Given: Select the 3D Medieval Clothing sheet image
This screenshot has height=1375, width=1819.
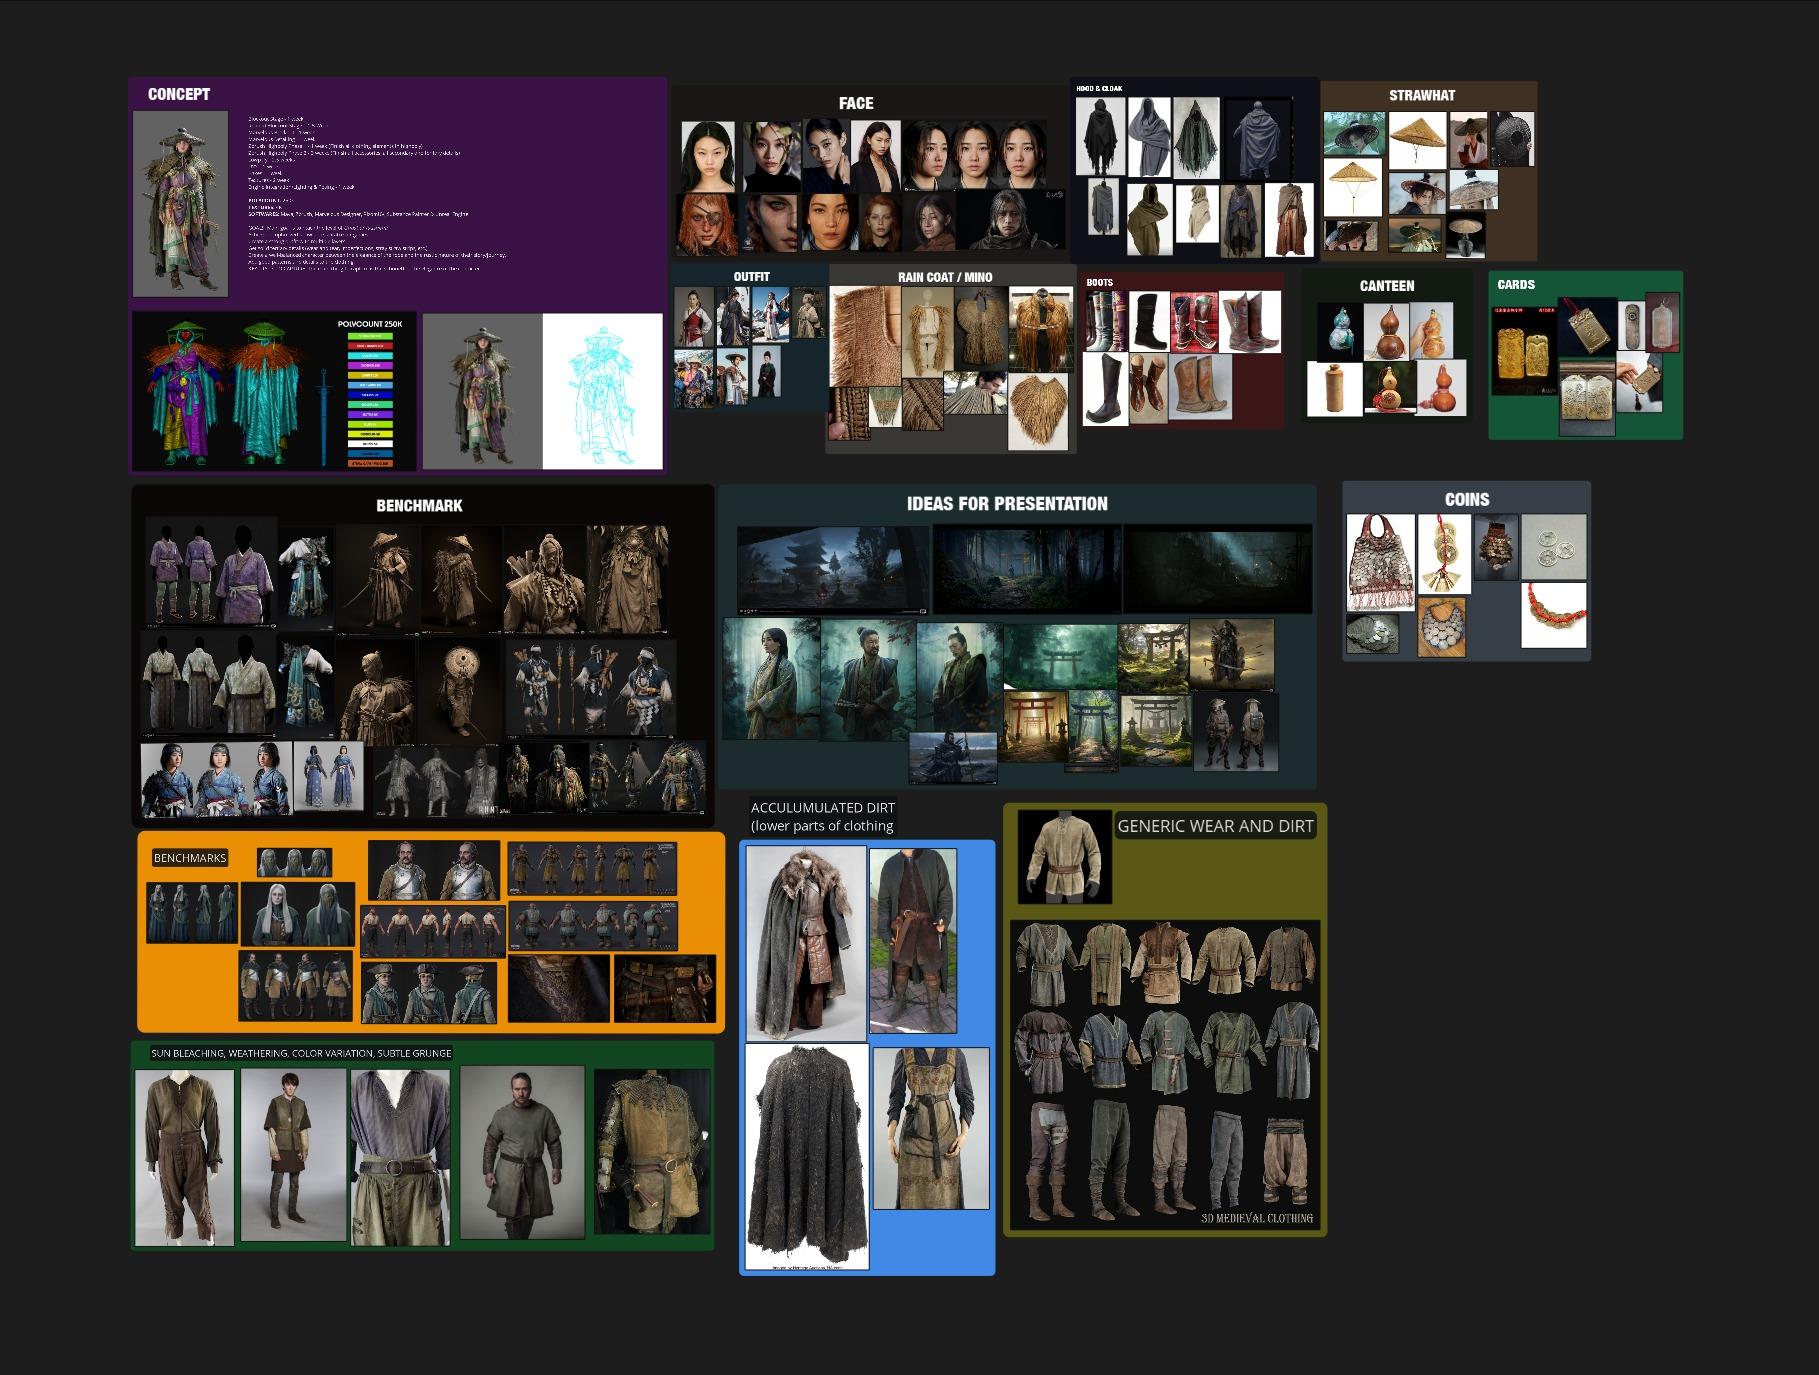Looking at the screenshot, I should tap(1164, 1075).
